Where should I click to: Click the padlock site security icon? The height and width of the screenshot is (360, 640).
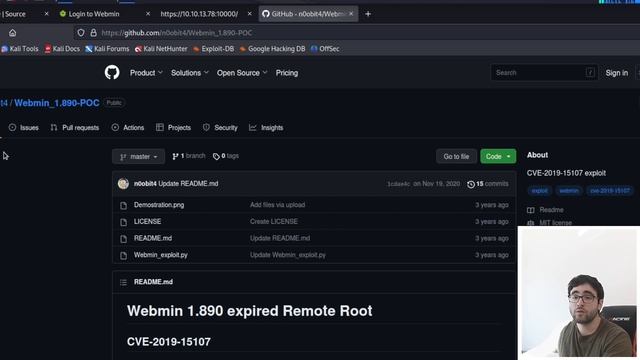93,33
